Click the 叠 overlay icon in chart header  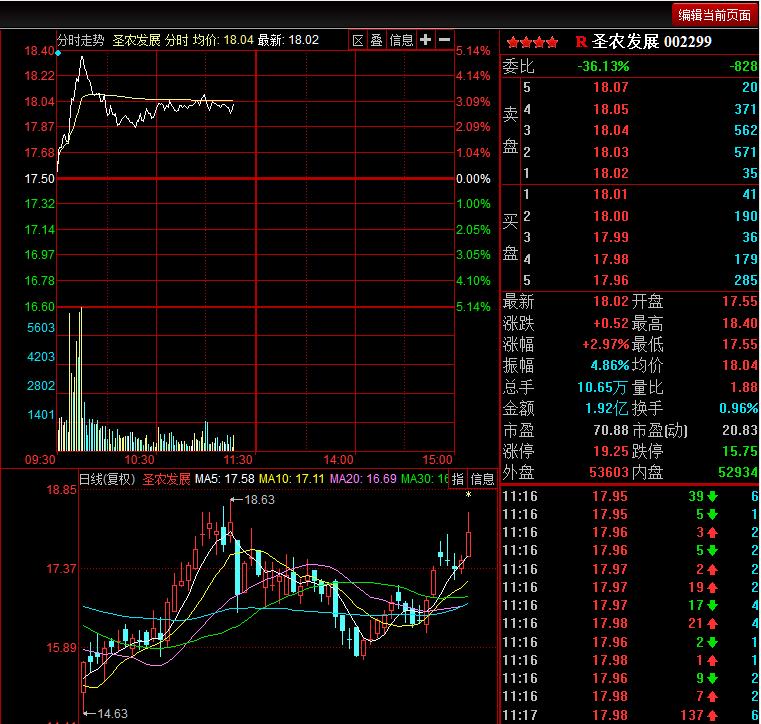click(x=376, y=40)
